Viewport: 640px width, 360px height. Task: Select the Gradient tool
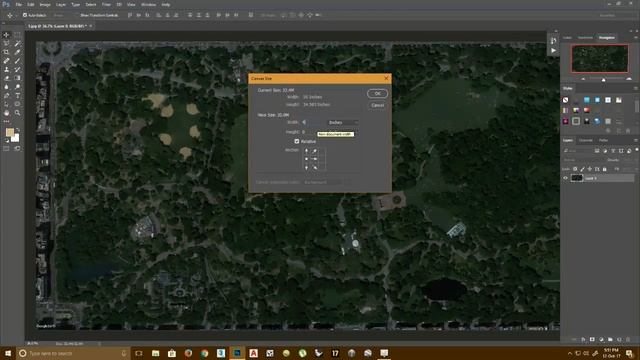point(17,78)
